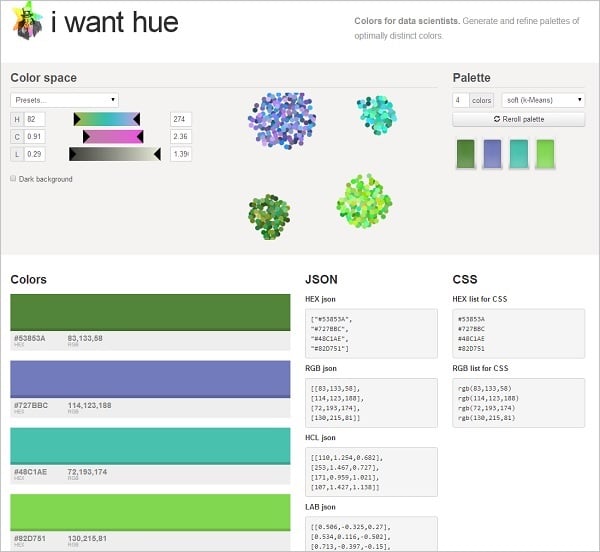Click the i want hue logo icon

28,21
